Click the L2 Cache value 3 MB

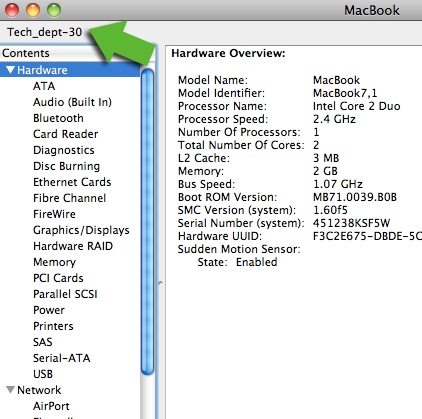click(326, 158)
